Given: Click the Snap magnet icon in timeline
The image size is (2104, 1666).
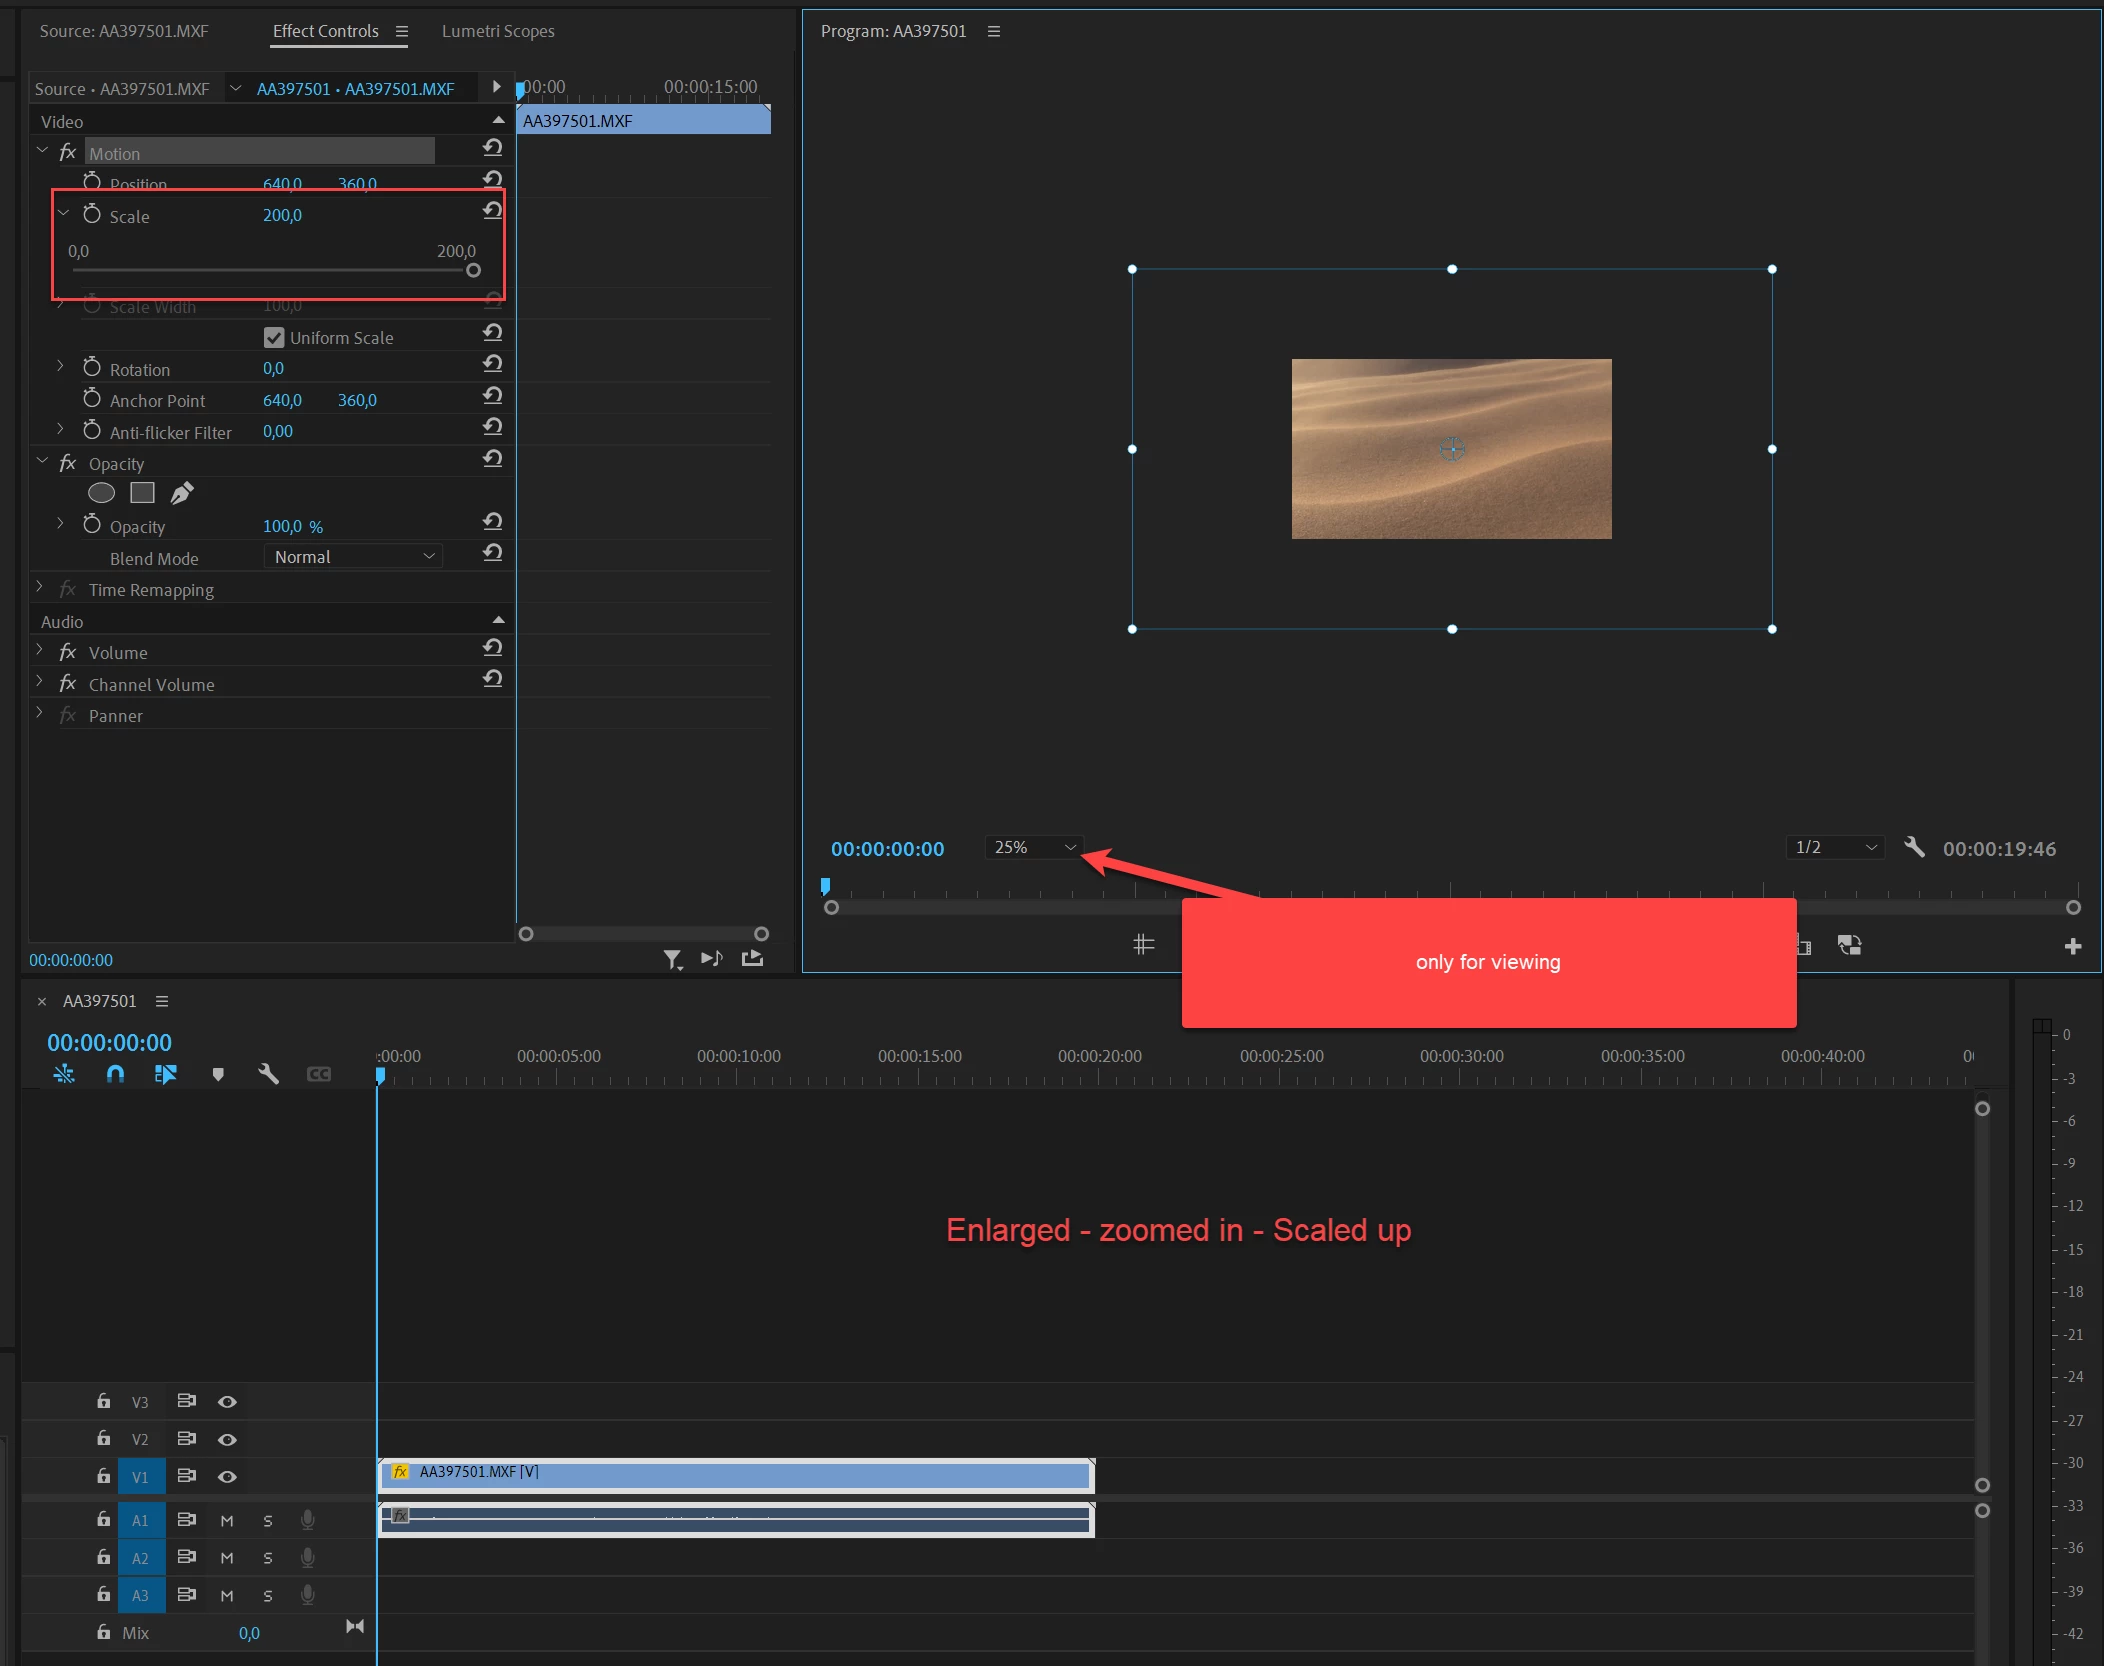Looking at the screenshot, I should (x=116, y=1074).
